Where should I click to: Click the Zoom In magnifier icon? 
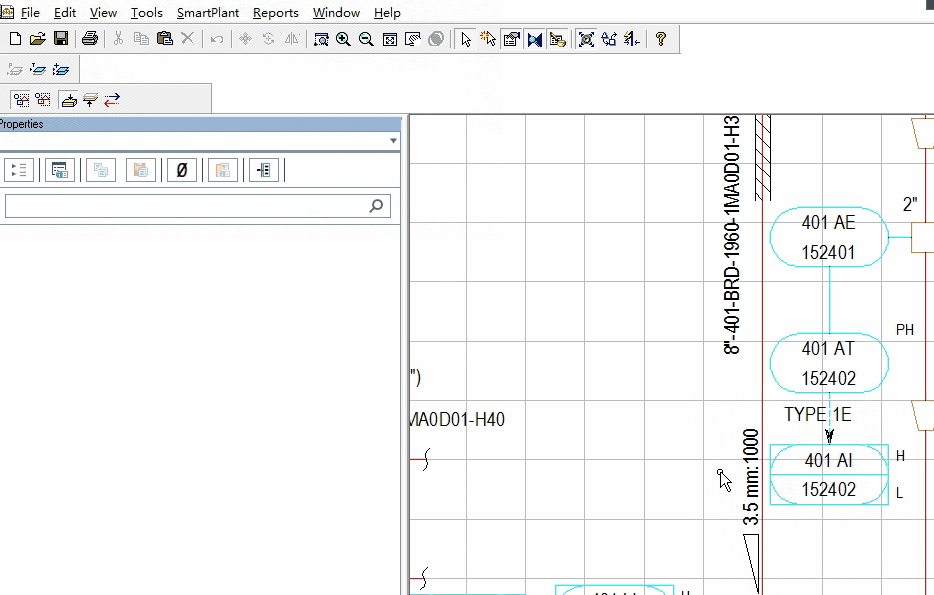(x=343, y=39)
